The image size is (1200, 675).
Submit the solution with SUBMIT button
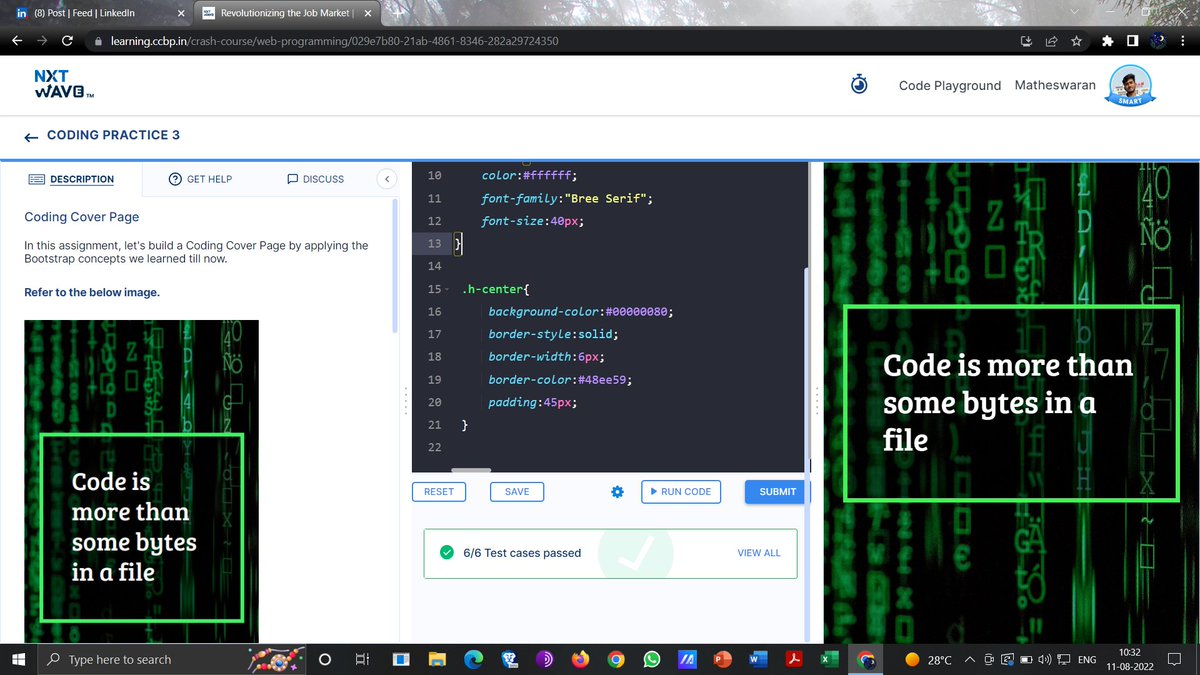coord(777,492)
